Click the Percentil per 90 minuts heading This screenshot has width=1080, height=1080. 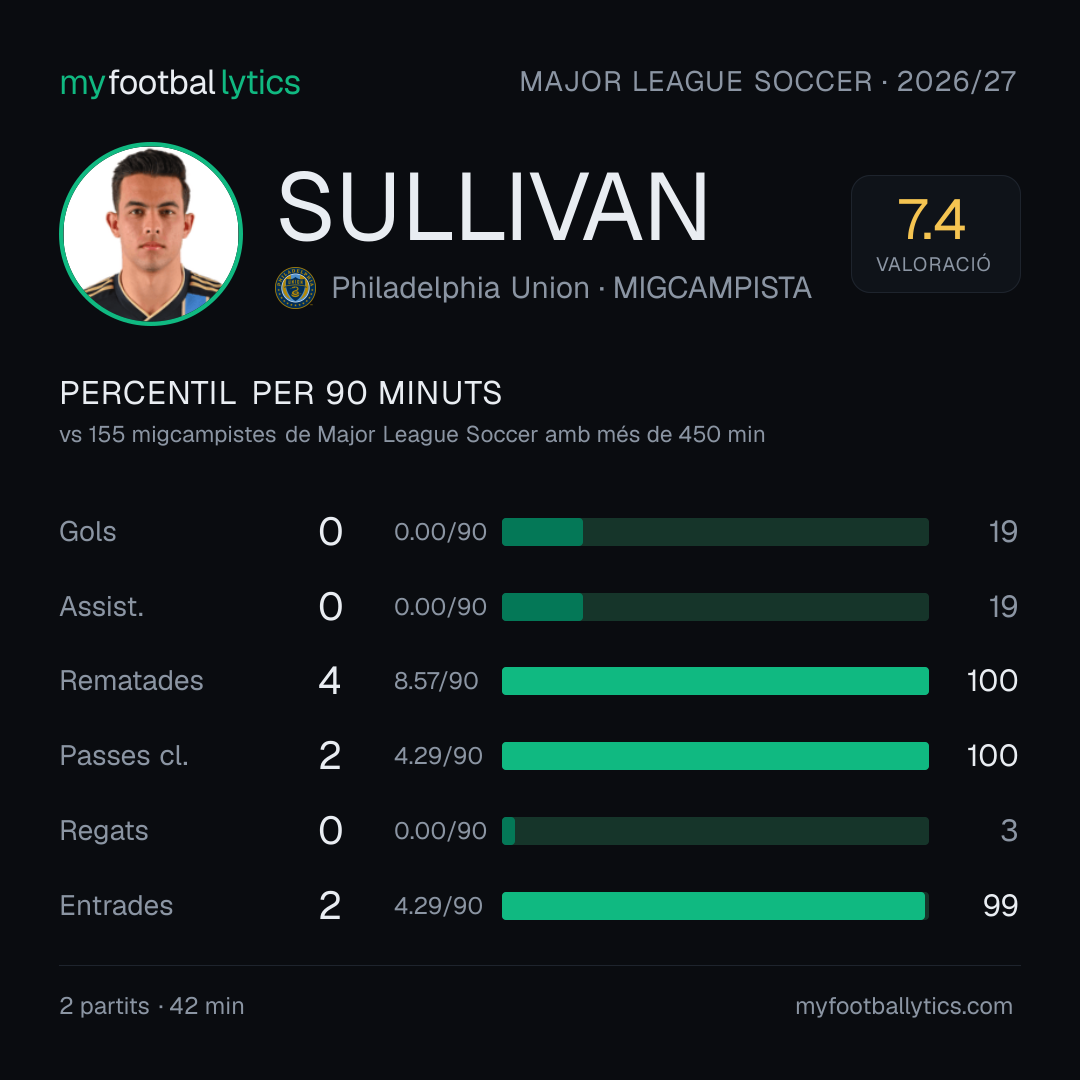tap(281, 393)
